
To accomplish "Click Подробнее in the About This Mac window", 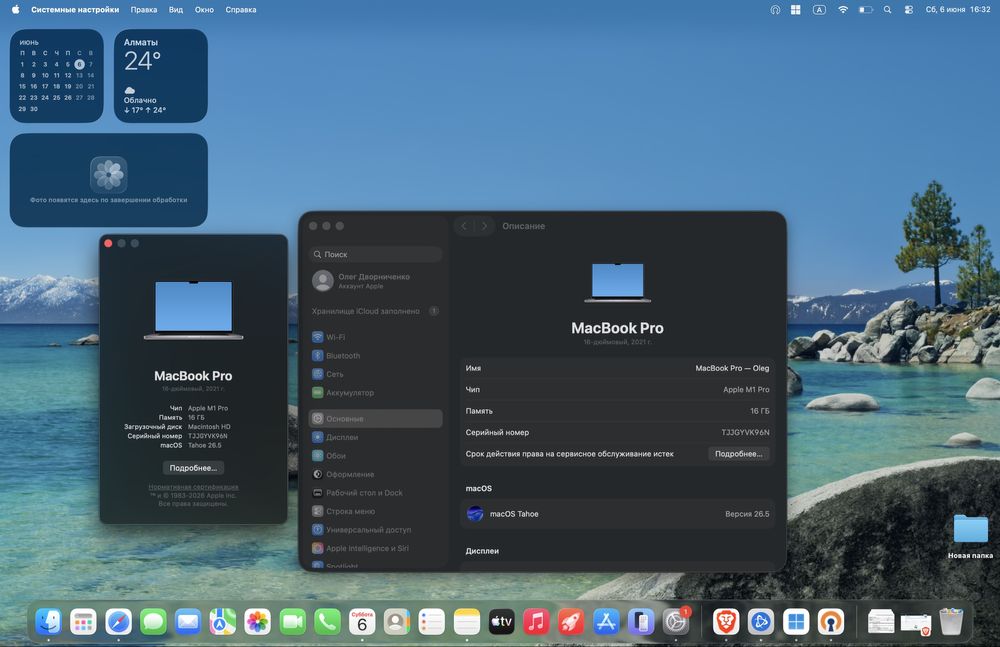I will 193,468.
